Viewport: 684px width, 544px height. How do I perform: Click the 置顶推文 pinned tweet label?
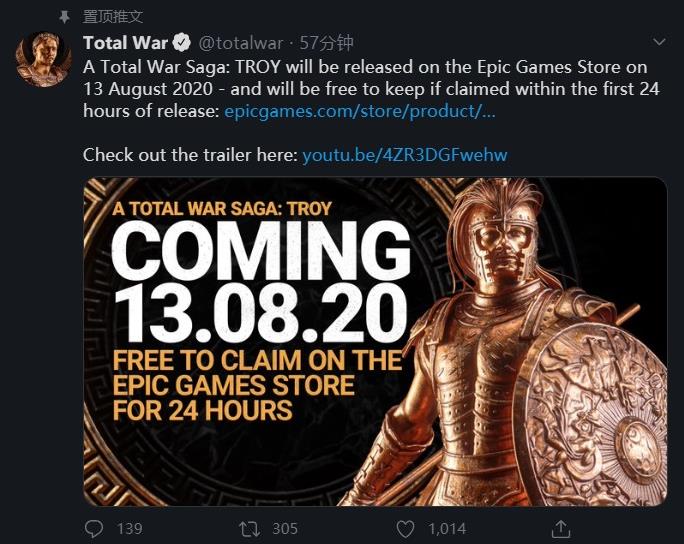point(113,16)
